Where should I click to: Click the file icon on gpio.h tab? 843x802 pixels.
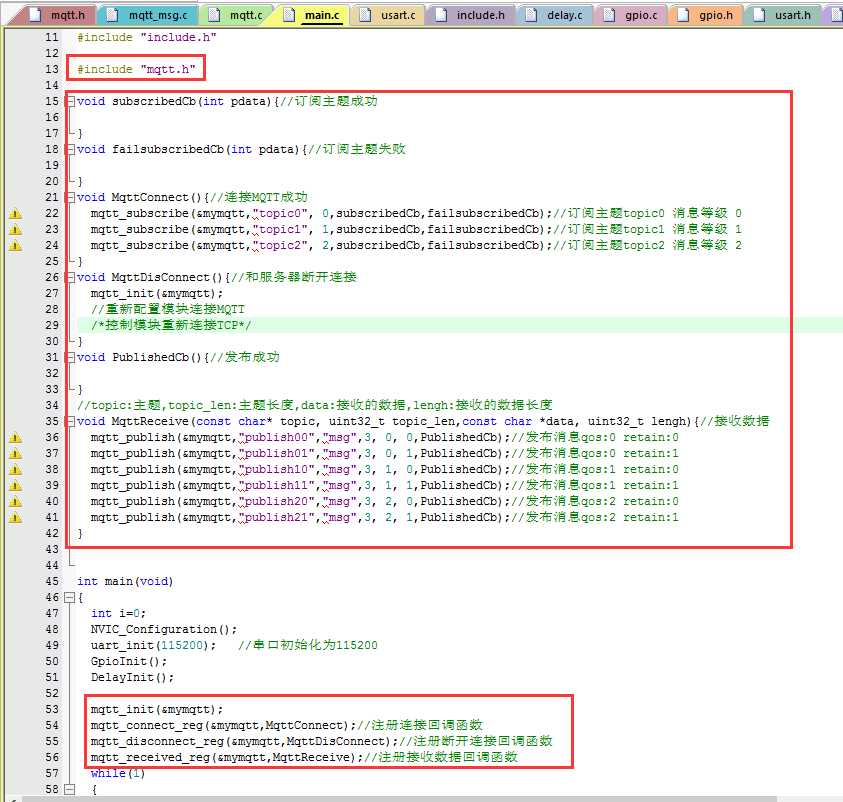(x=683, y=15)
